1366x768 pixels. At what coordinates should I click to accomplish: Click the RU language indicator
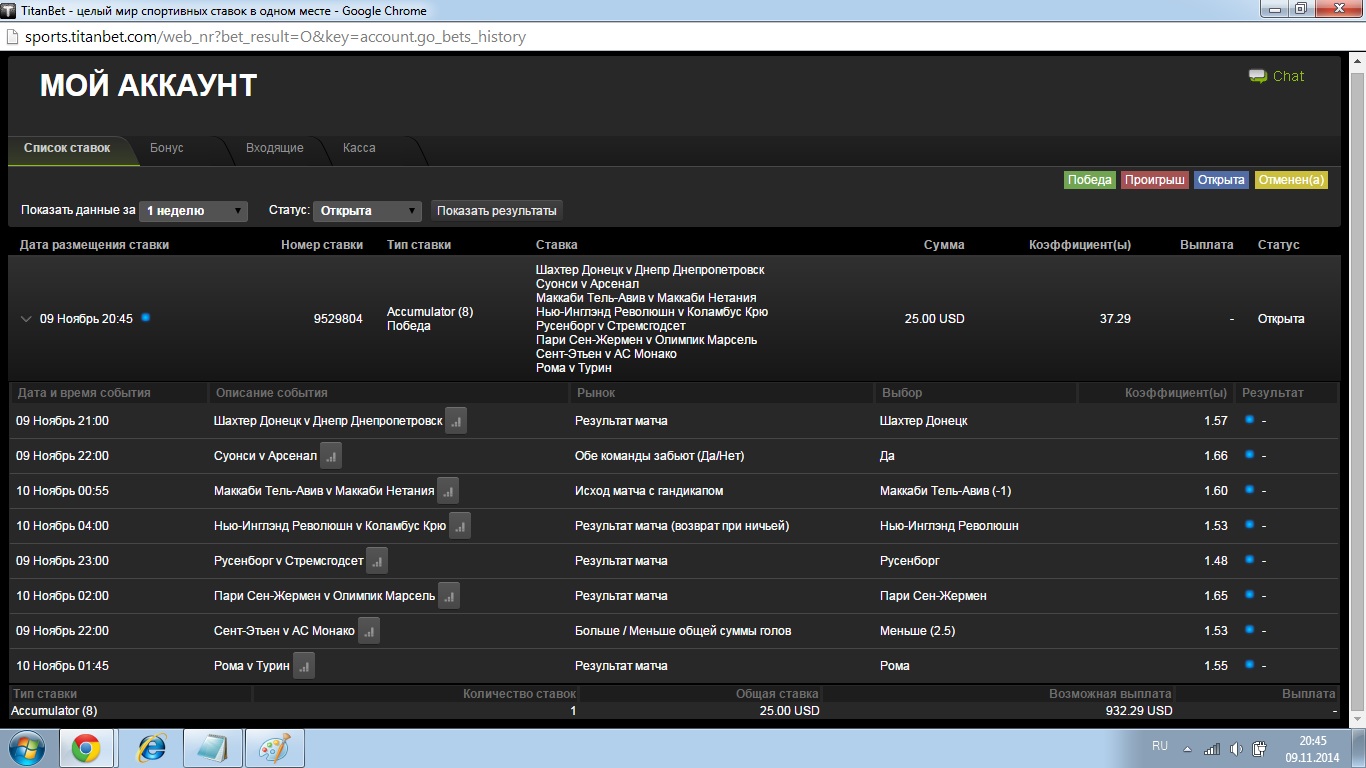(1160, 746)
